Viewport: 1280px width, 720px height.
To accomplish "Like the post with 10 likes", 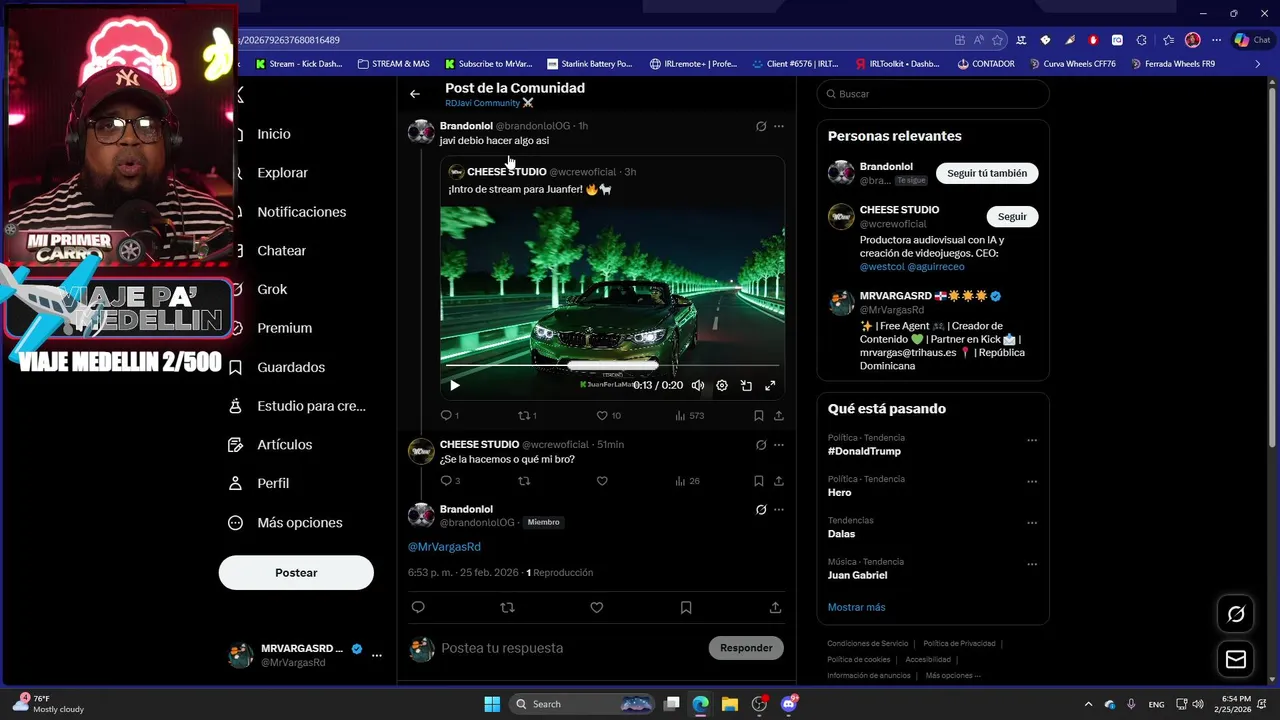I will coord(608,415).
